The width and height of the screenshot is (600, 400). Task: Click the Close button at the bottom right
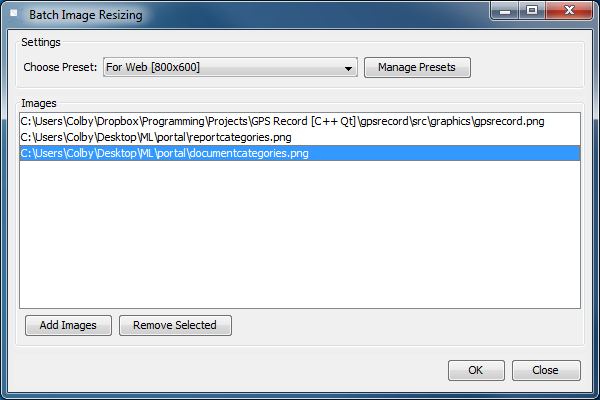(x=545, y=370)
